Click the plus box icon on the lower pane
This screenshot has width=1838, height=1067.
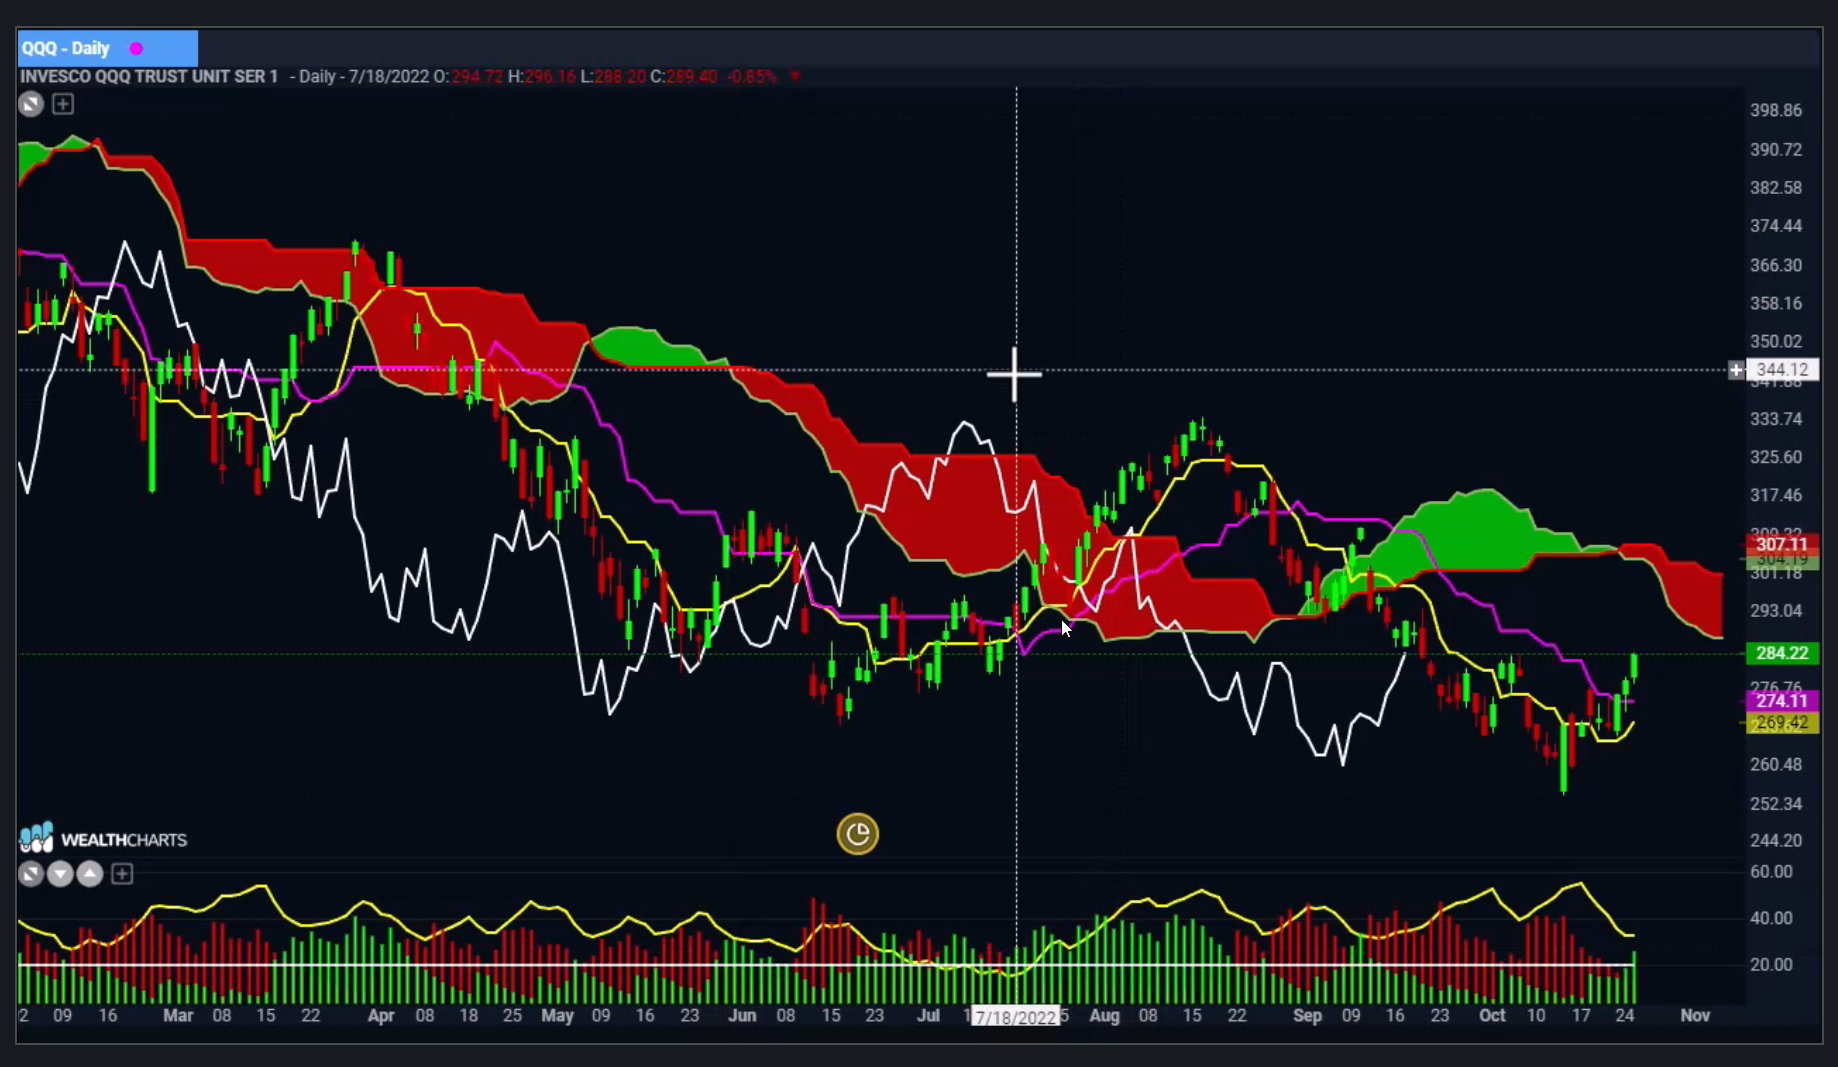(x=122, y=874)
